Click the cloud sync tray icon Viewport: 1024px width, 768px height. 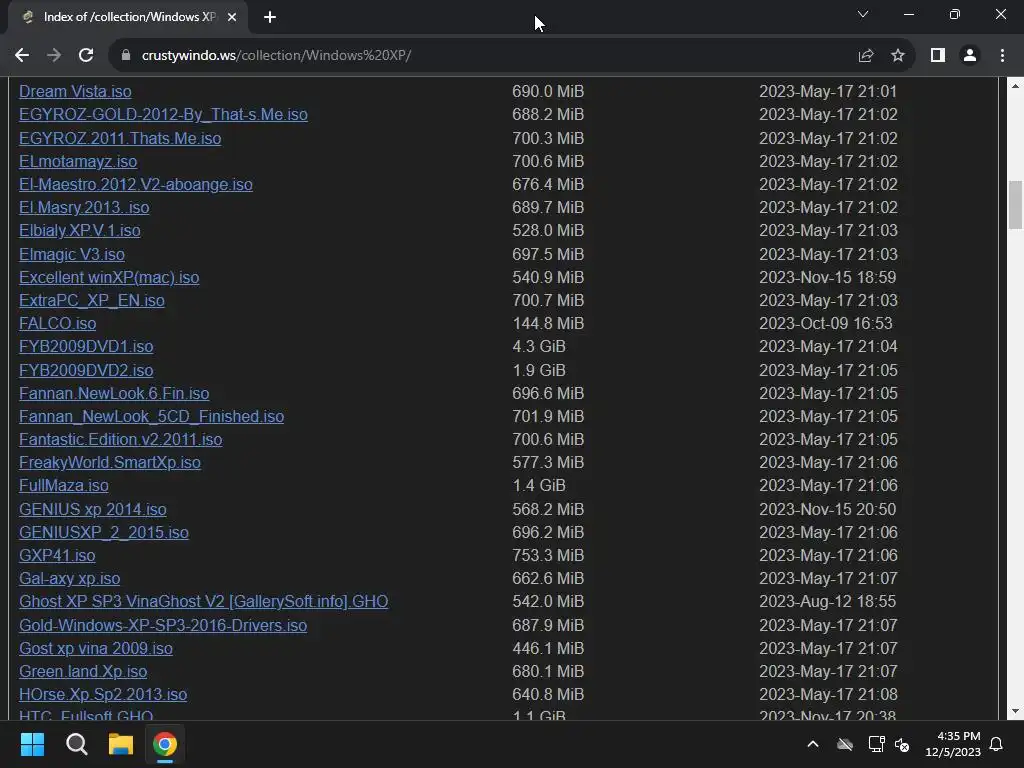point(845,744)
